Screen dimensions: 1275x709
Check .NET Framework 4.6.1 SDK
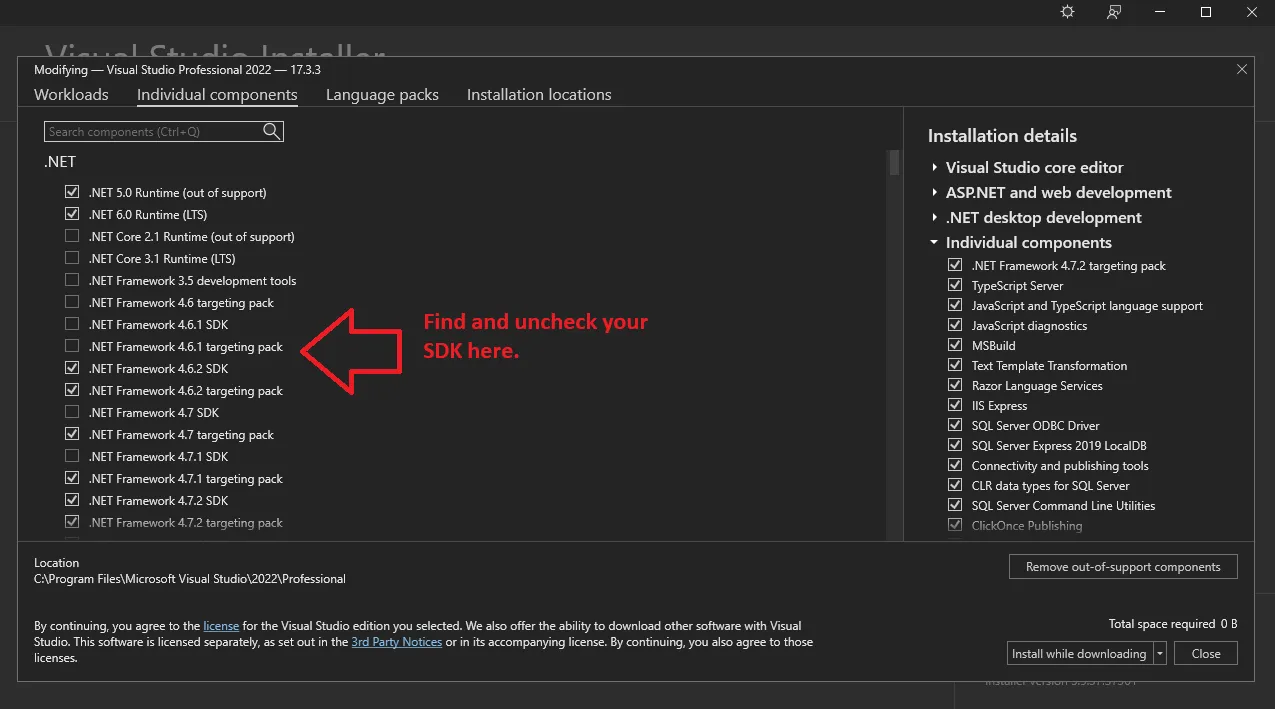pos(72,324)
